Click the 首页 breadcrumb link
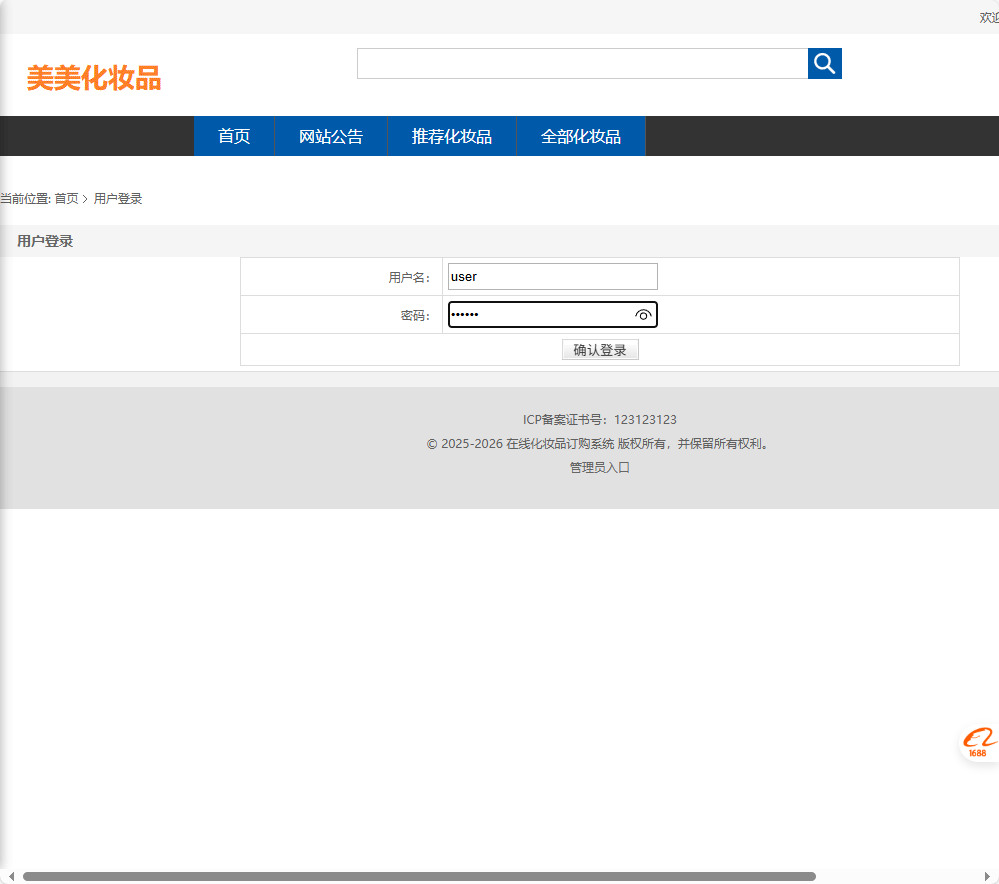 68,198
